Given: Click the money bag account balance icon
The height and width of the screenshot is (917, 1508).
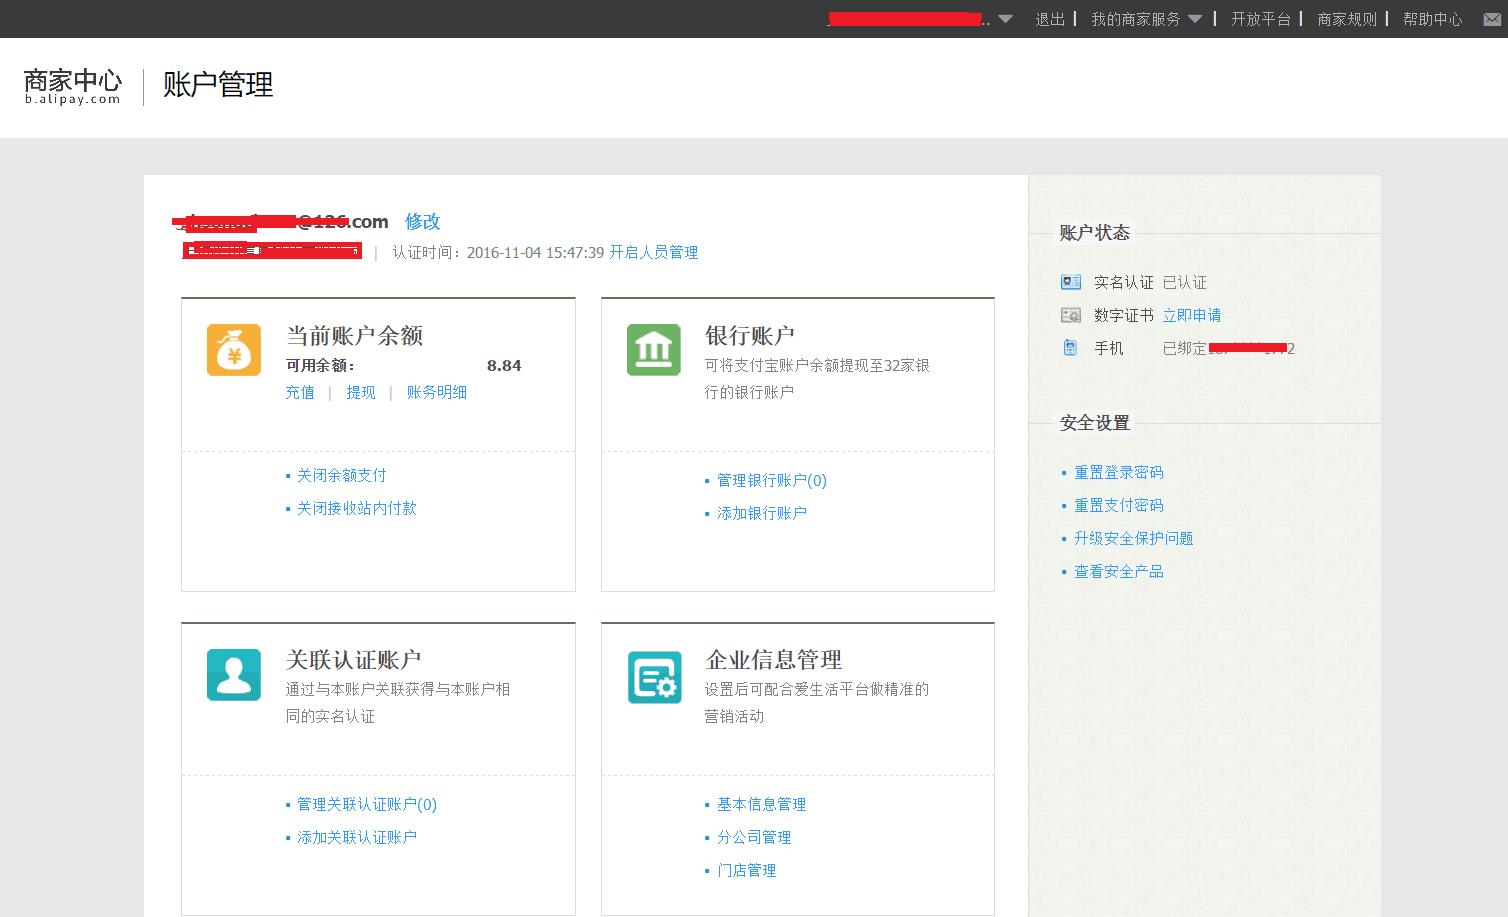Looking at the screenshot, I should tap(234, 350).
